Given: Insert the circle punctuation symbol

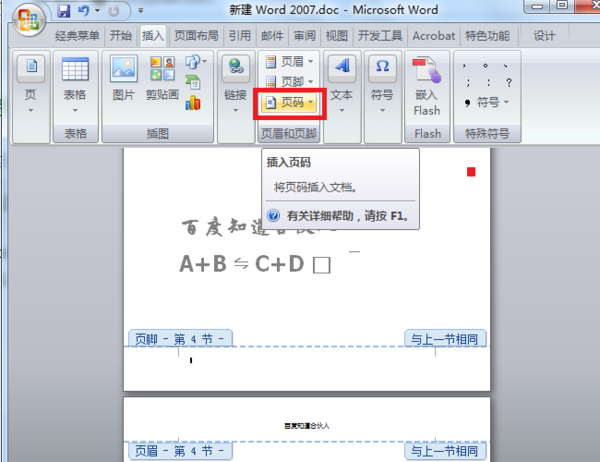Looking at the screenshot, I should [x=485, y=65].
